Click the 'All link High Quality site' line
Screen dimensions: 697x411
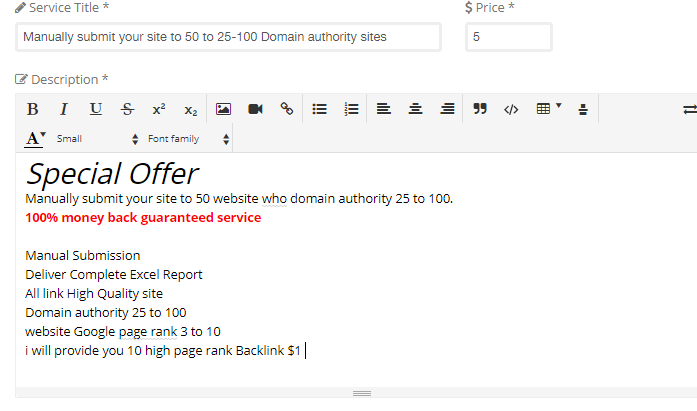pos(94,294)
